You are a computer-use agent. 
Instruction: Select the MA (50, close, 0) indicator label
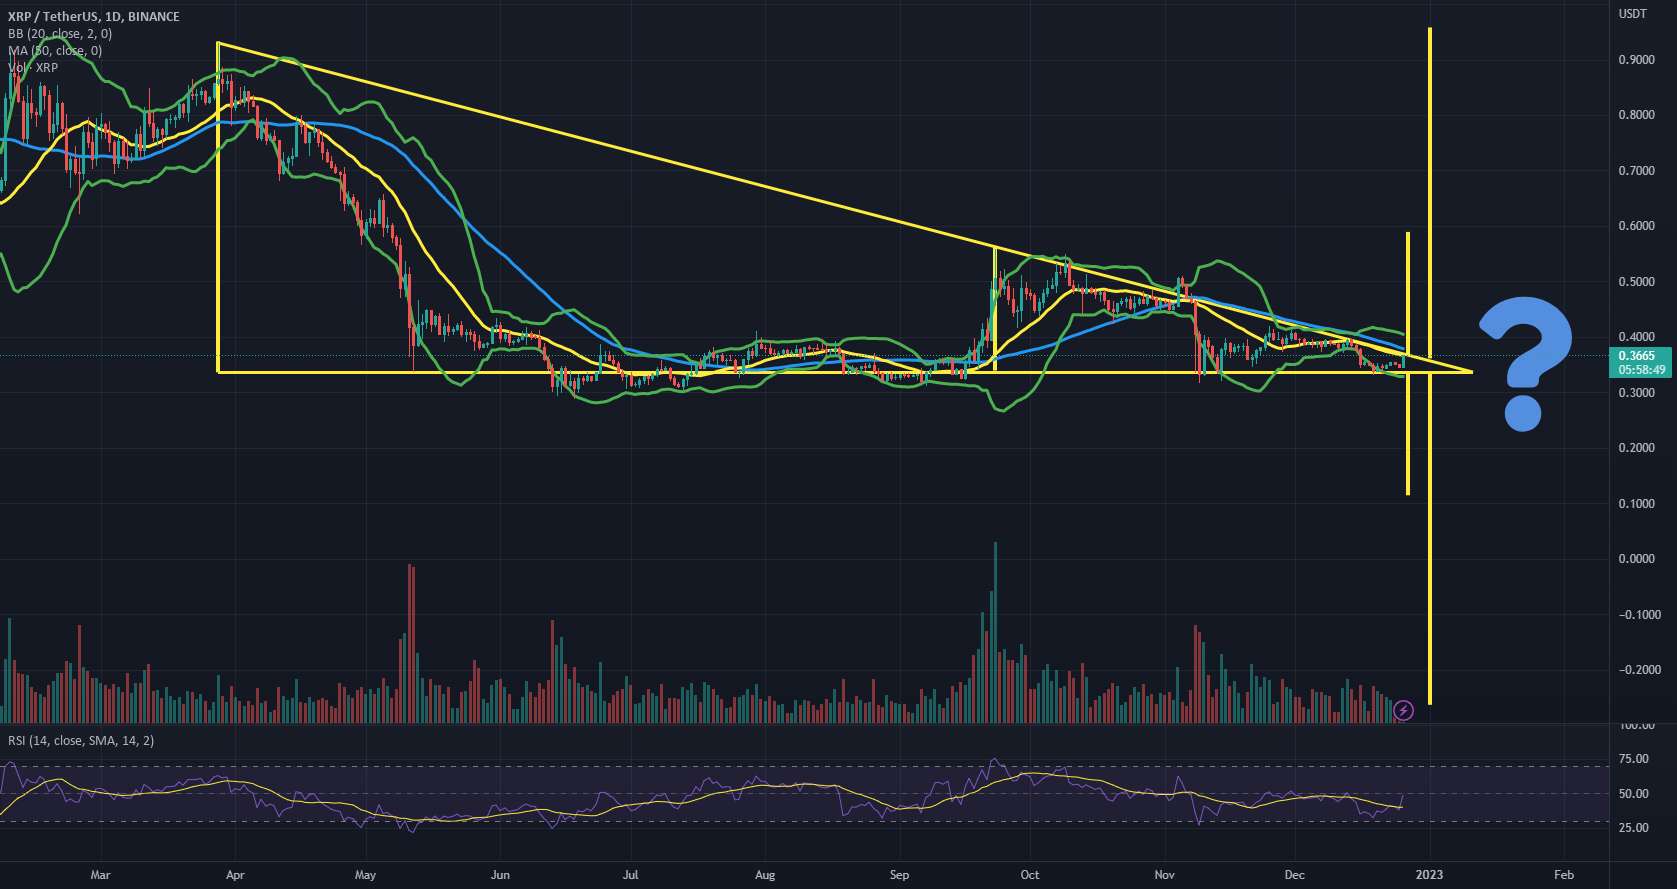tap(55, 51)
